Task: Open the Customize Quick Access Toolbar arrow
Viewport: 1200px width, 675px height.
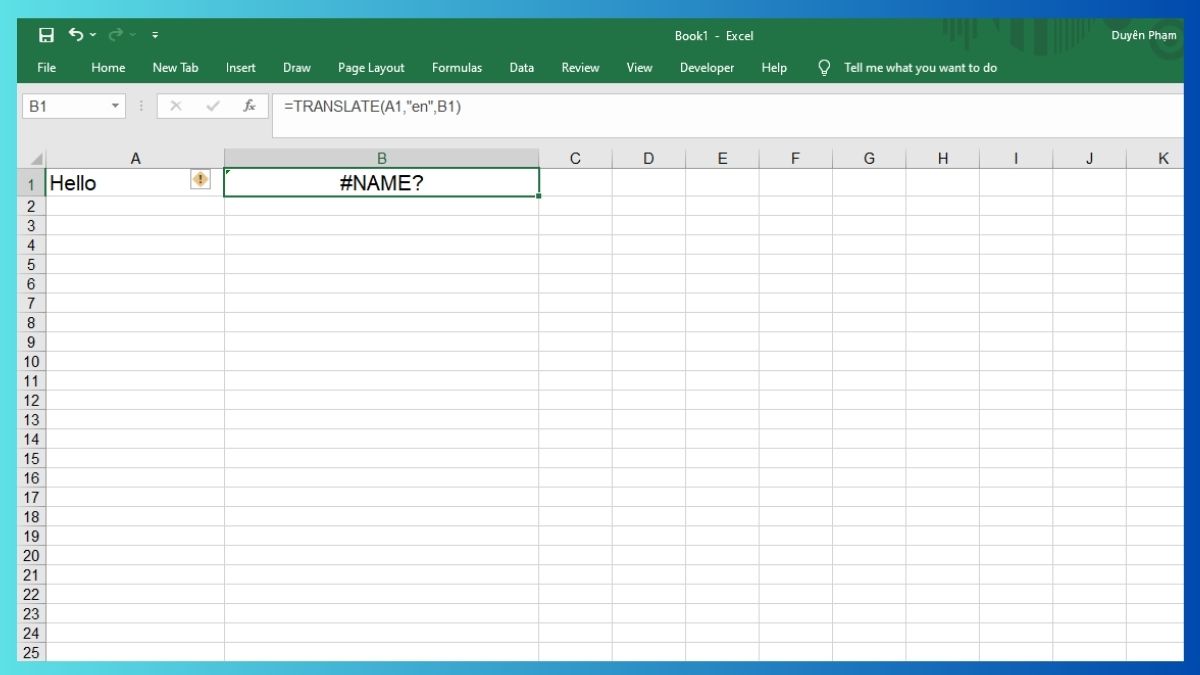Action: (x=155, y=36)
